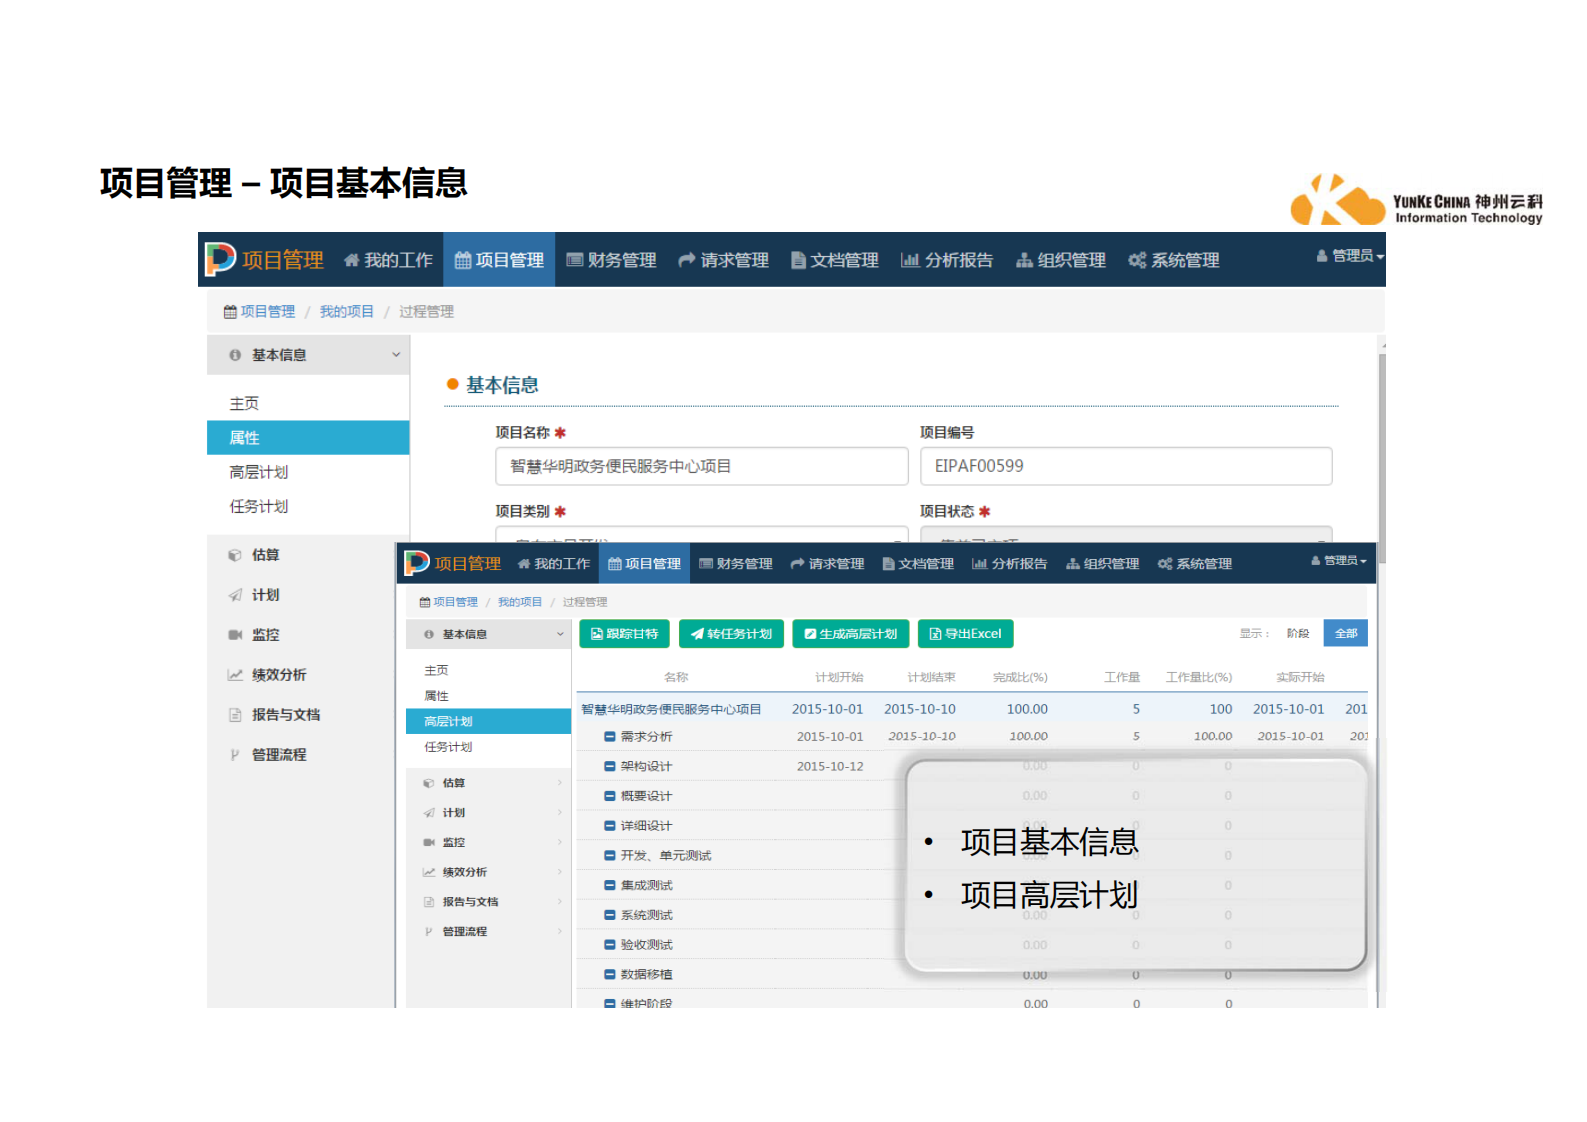Collapse the 详细设计 row
Image resolution: width=1587 pixels, height=1122 pixels.
[x=610, y=826]
